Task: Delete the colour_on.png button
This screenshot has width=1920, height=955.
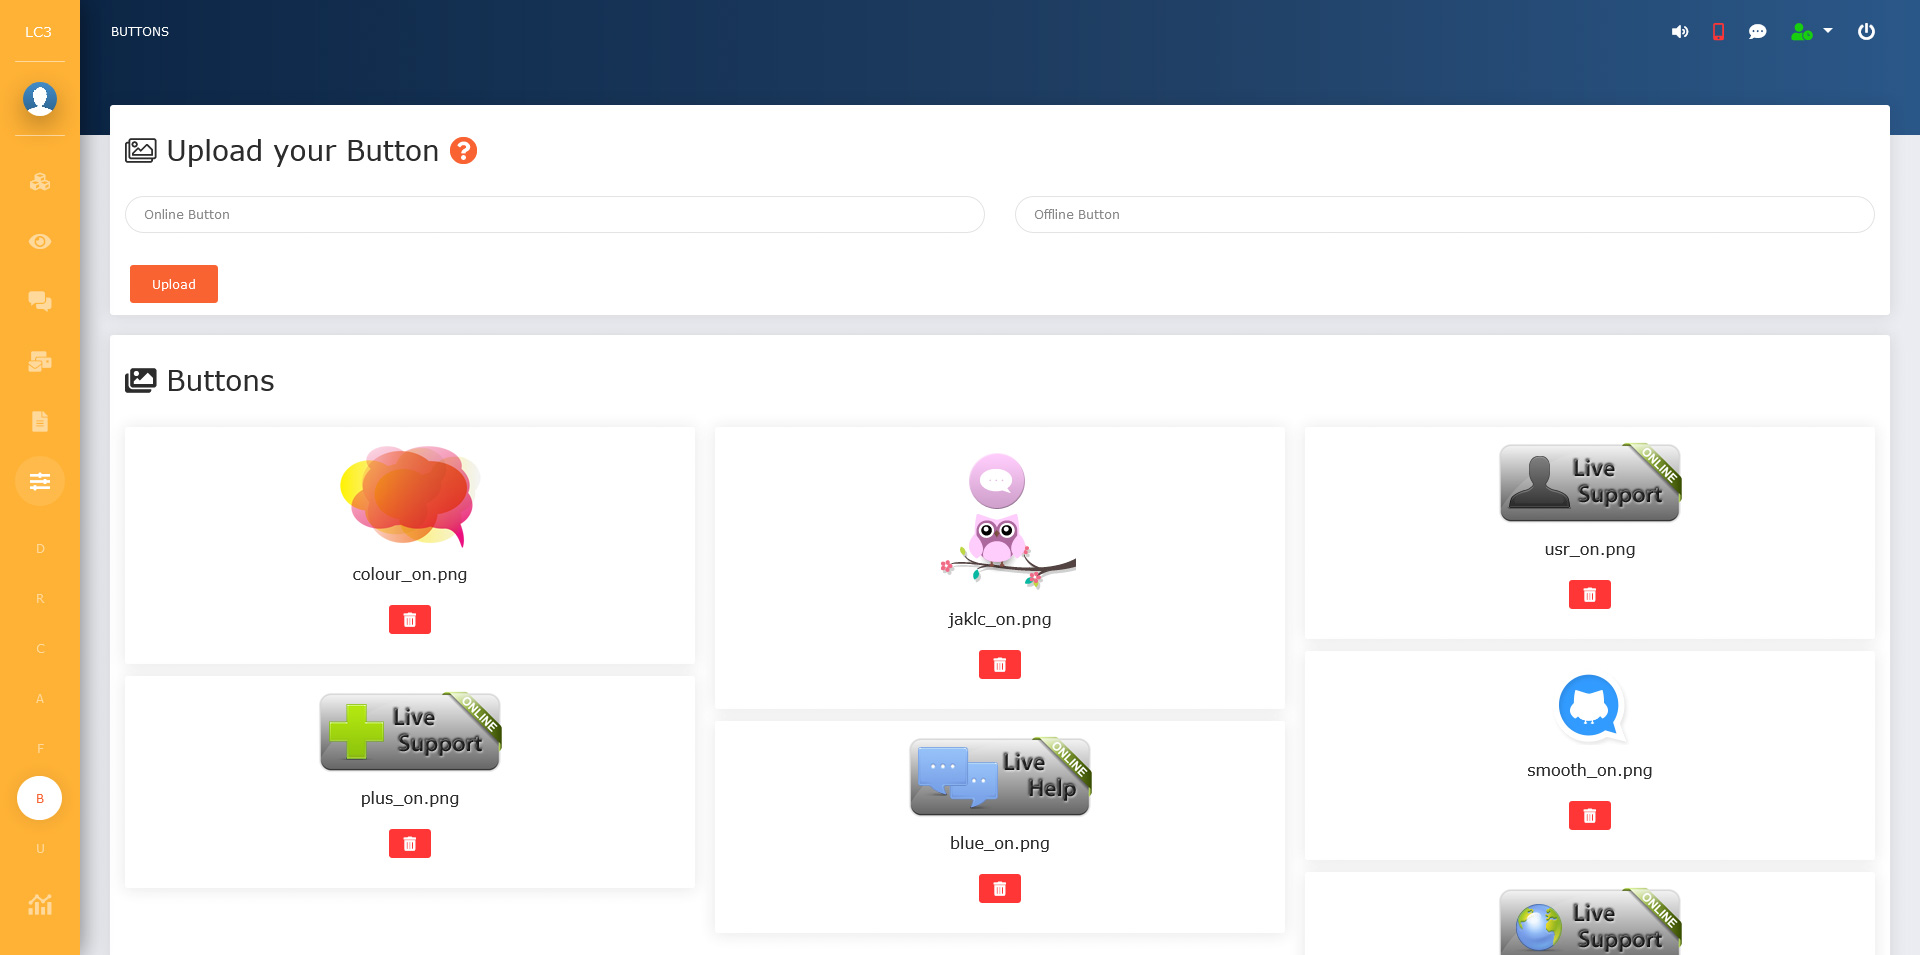Action: [410, 620]
